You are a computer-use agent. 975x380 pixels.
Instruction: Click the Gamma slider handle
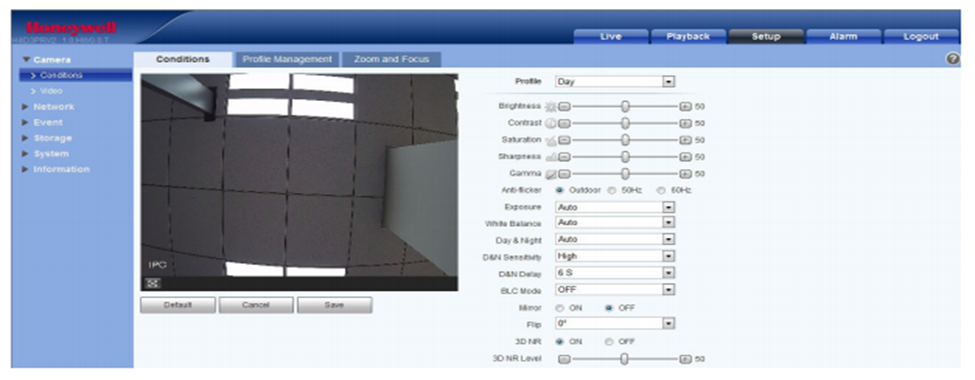(x=626, y=174)
